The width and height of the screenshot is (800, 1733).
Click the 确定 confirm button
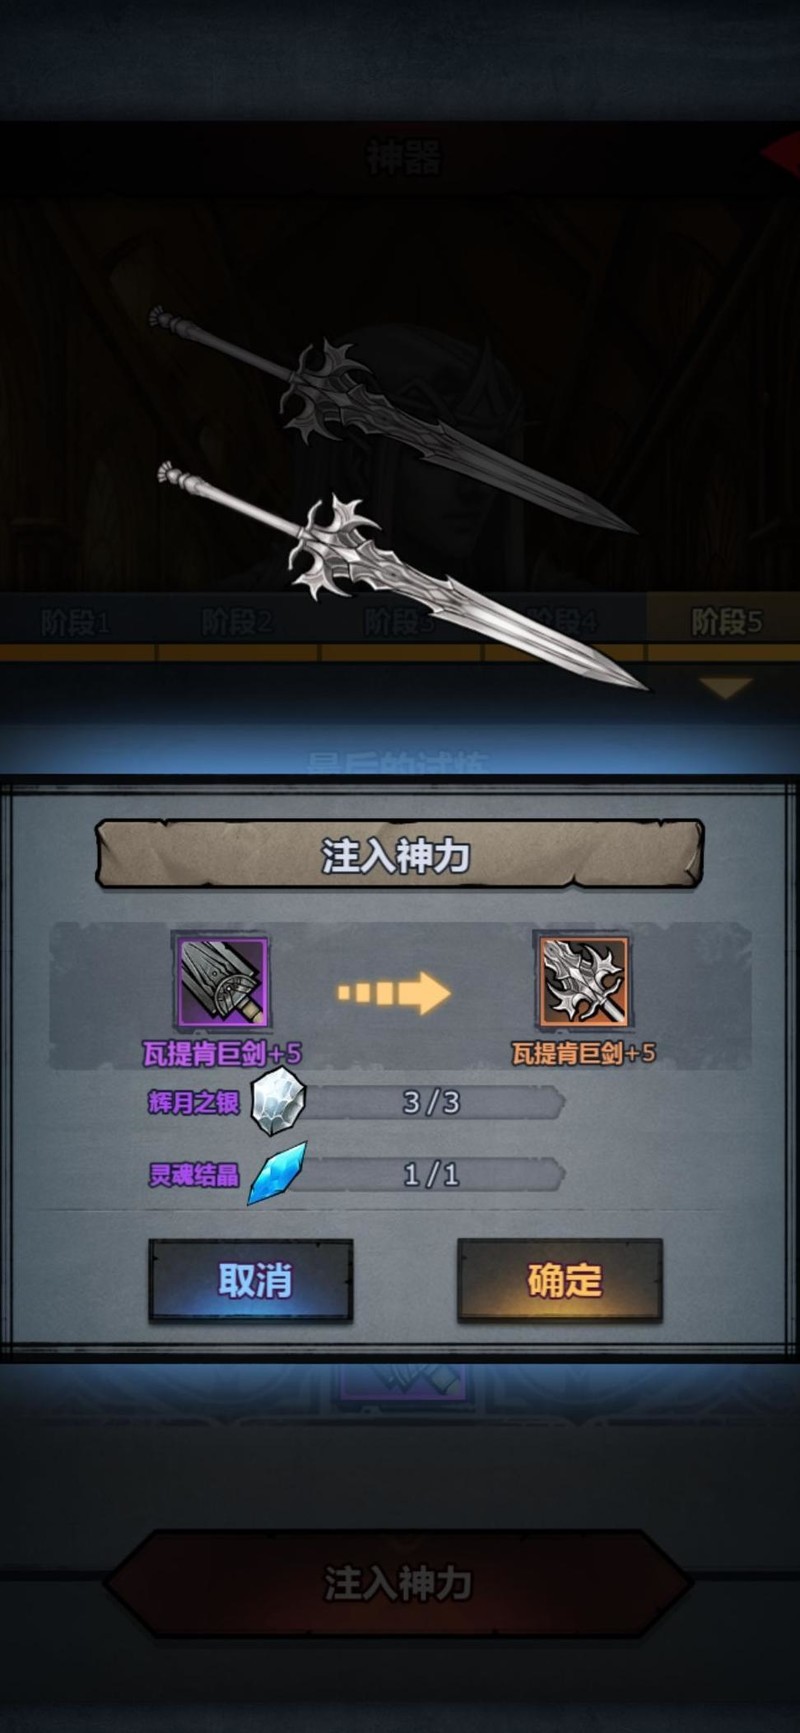tap(560, 1281)
